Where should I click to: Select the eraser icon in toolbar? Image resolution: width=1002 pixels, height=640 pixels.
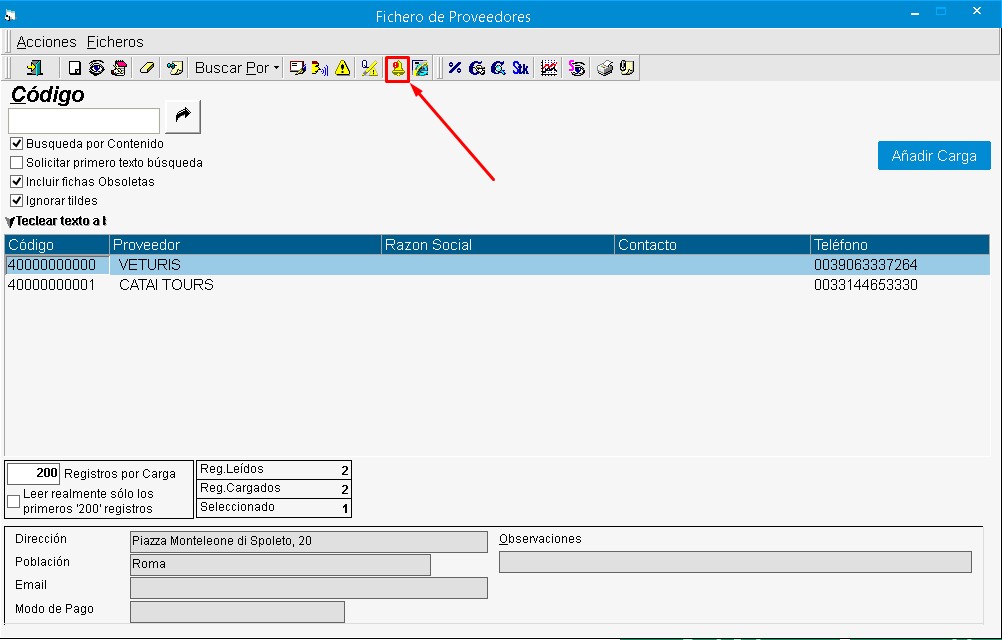[x=147, y=68]
